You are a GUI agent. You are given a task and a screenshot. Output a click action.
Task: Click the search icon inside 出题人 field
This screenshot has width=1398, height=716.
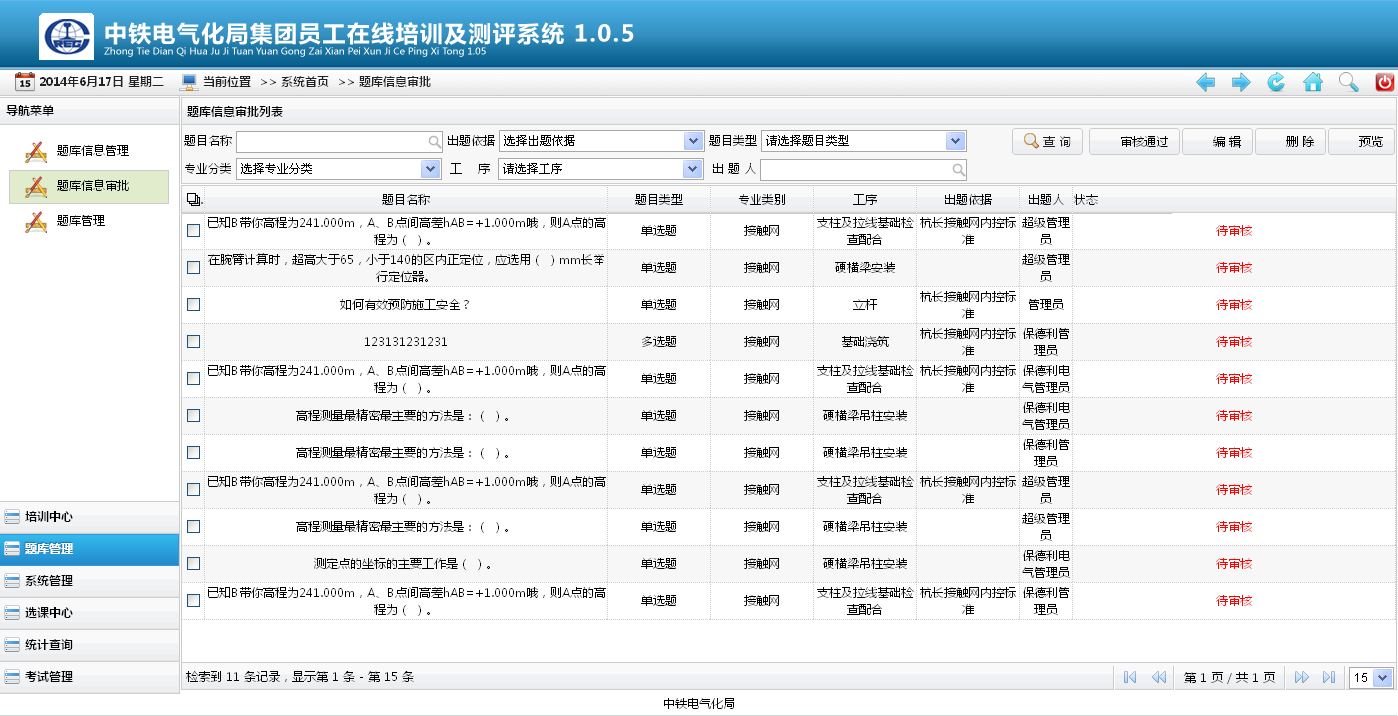pyautogui.click(x=958, y=170)
